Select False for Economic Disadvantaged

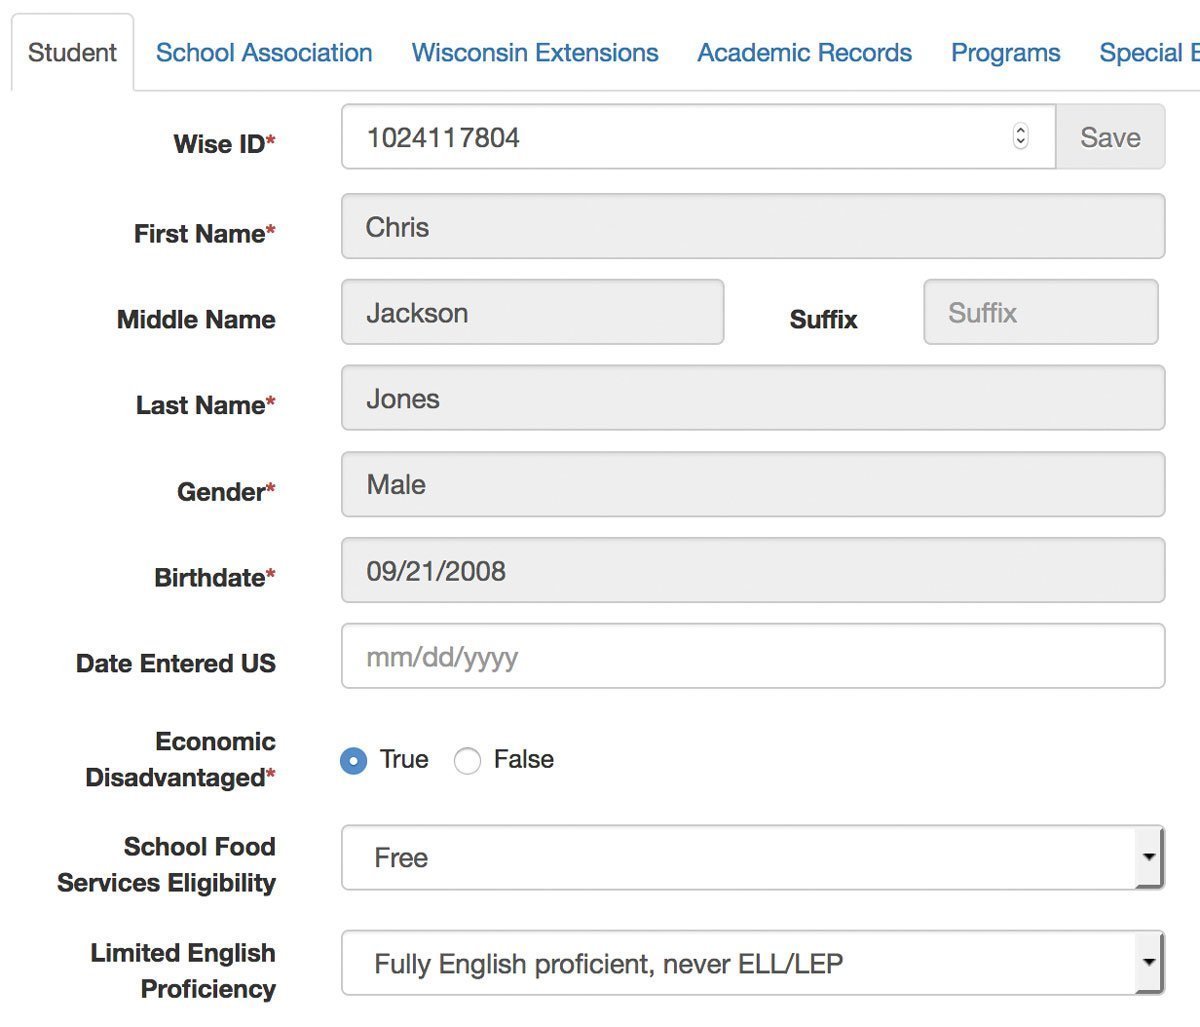(467, 761)
